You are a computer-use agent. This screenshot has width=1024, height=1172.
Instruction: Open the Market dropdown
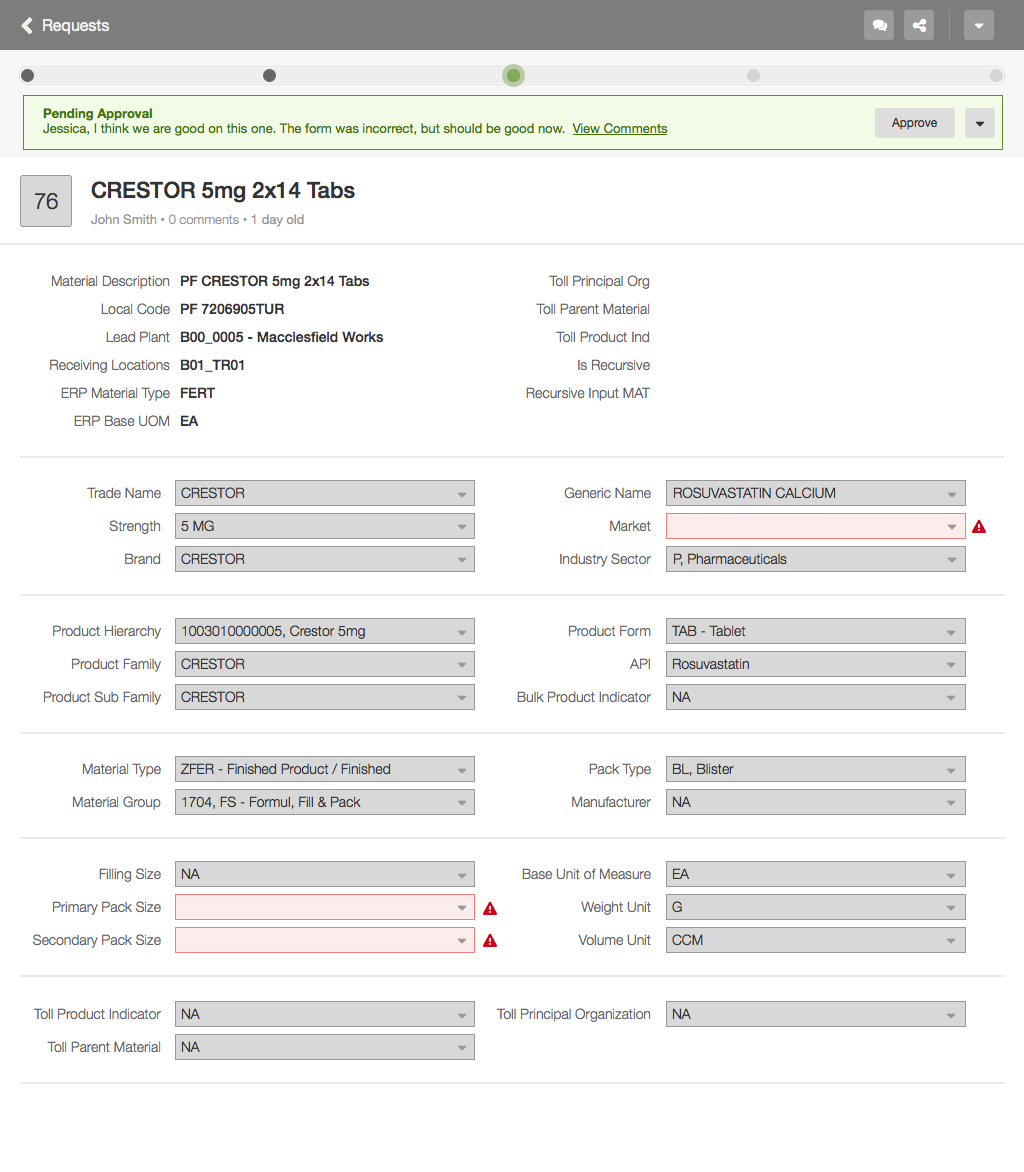[x=815, y=526]
